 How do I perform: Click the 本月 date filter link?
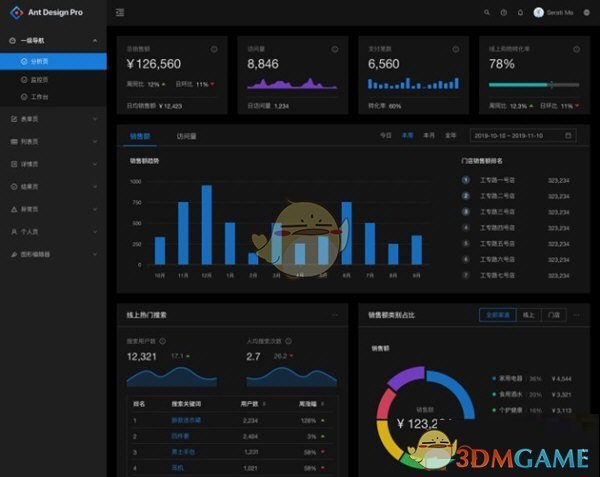click(429, 135)
